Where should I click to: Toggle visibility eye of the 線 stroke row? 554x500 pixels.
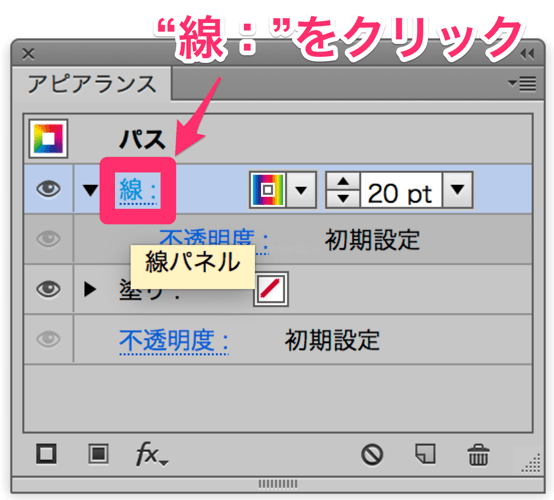[48, 188]
